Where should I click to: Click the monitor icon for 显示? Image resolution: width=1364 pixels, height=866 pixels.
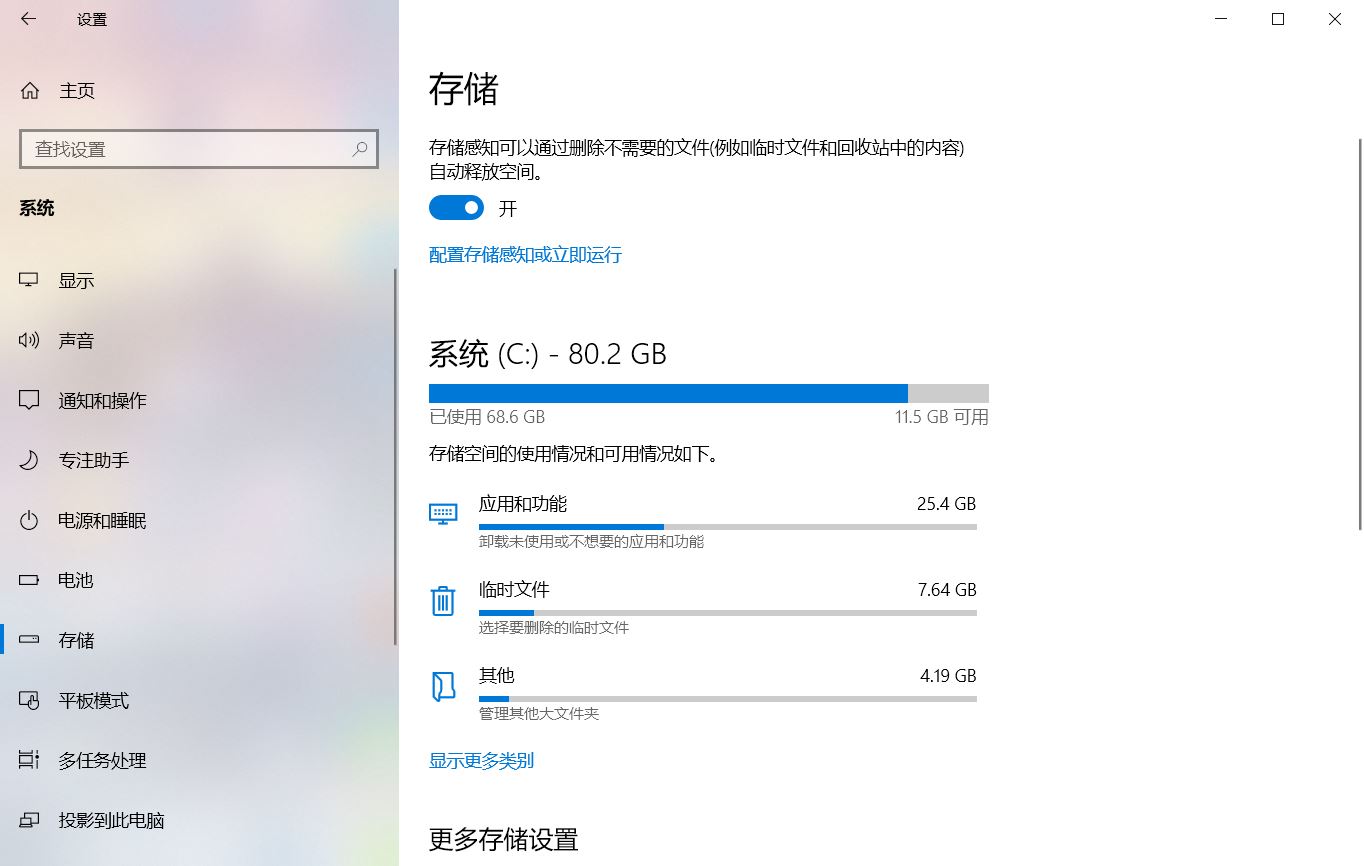29,281
